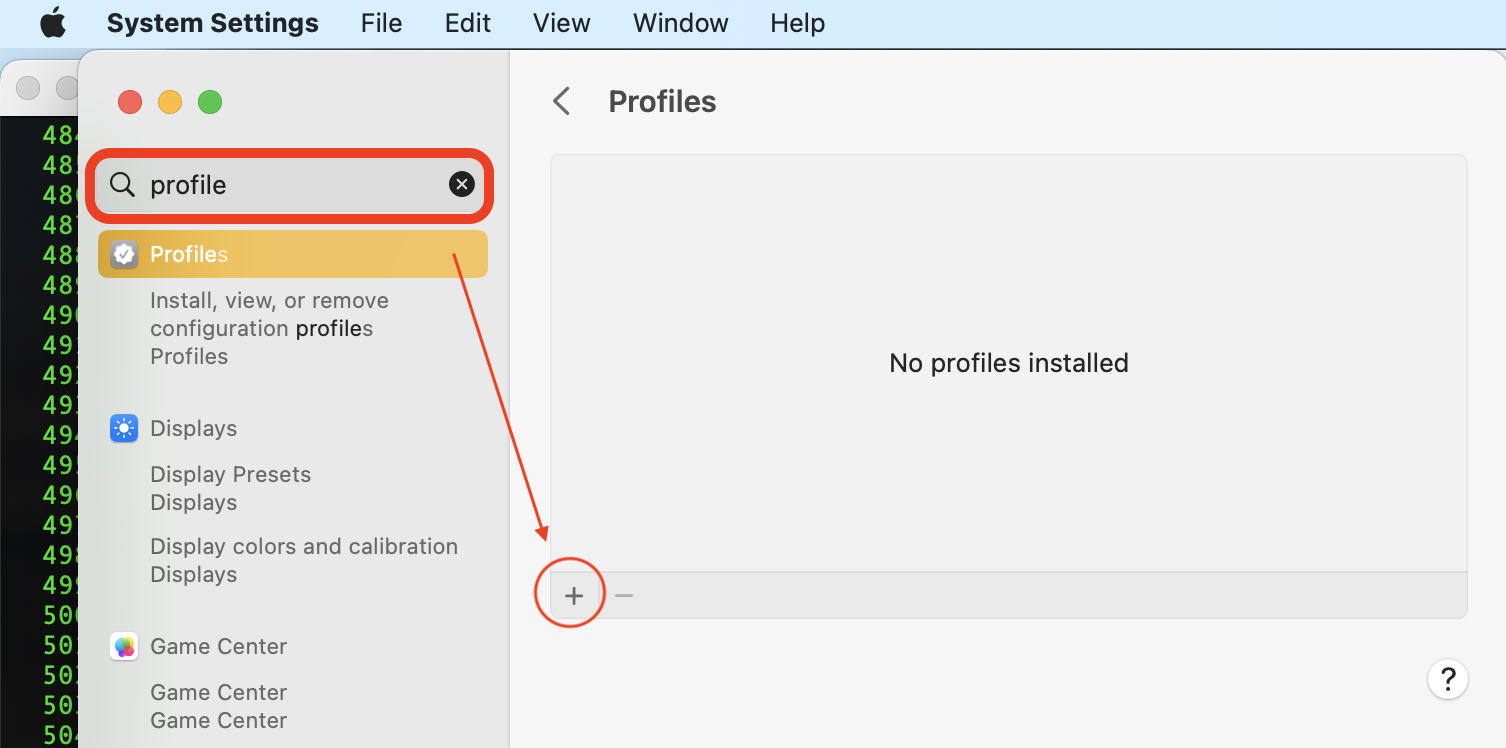Clear the search field with the X button
Viewport: 1506px width, 748px height.
(x=461, y=184)
